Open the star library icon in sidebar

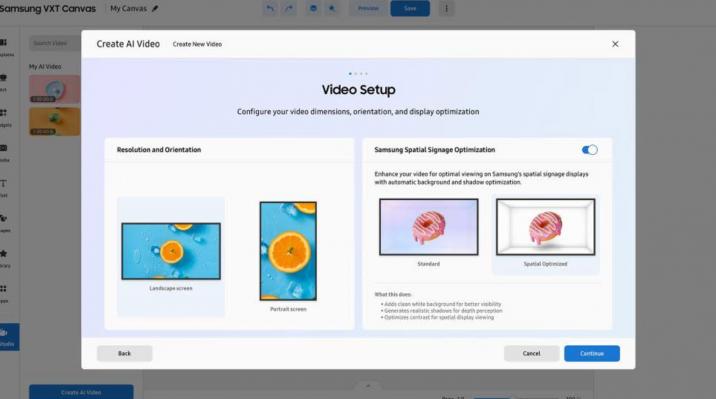click(4, 258)
